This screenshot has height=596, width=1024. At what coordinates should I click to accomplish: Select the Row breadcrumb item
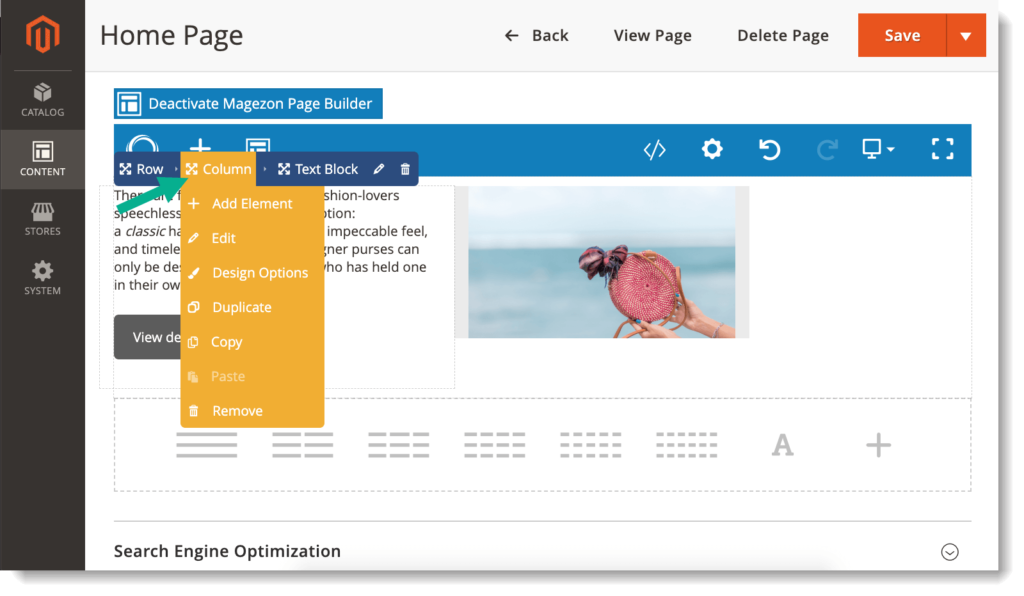pos(142,169)
